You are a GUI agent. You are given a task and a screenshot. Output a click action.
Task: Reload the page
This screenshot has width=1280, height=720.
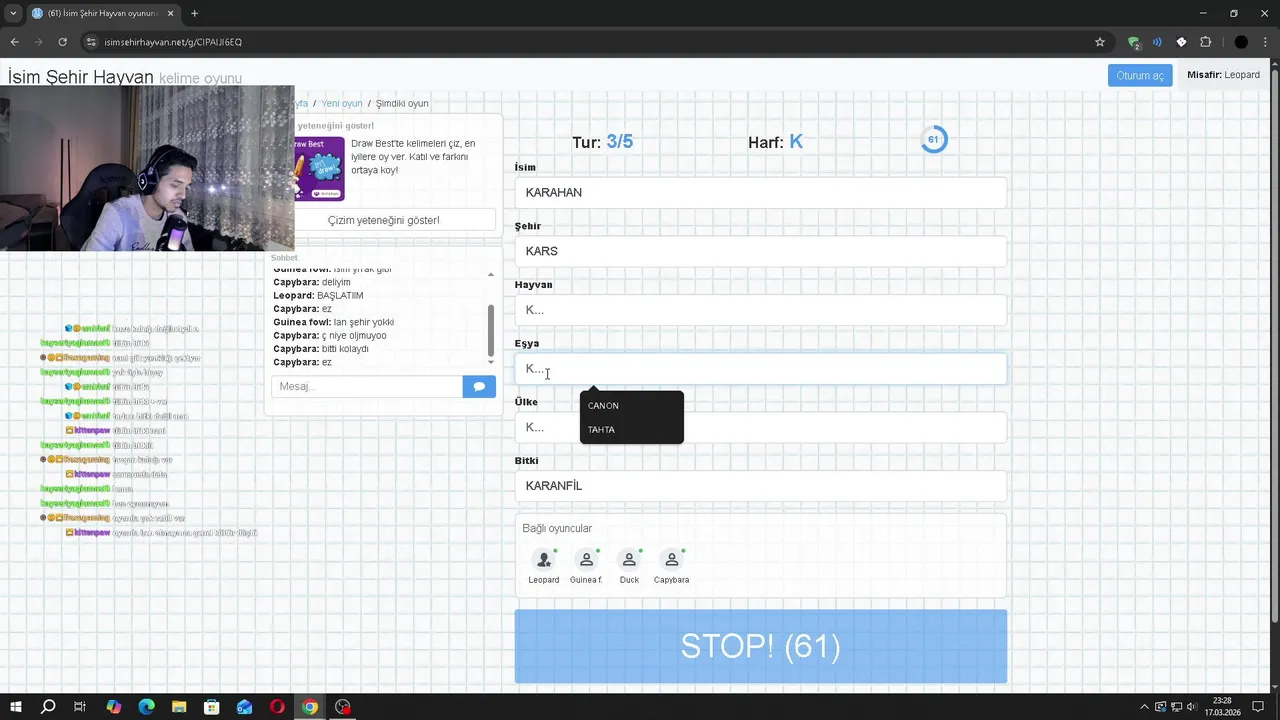tap(62, 42)
